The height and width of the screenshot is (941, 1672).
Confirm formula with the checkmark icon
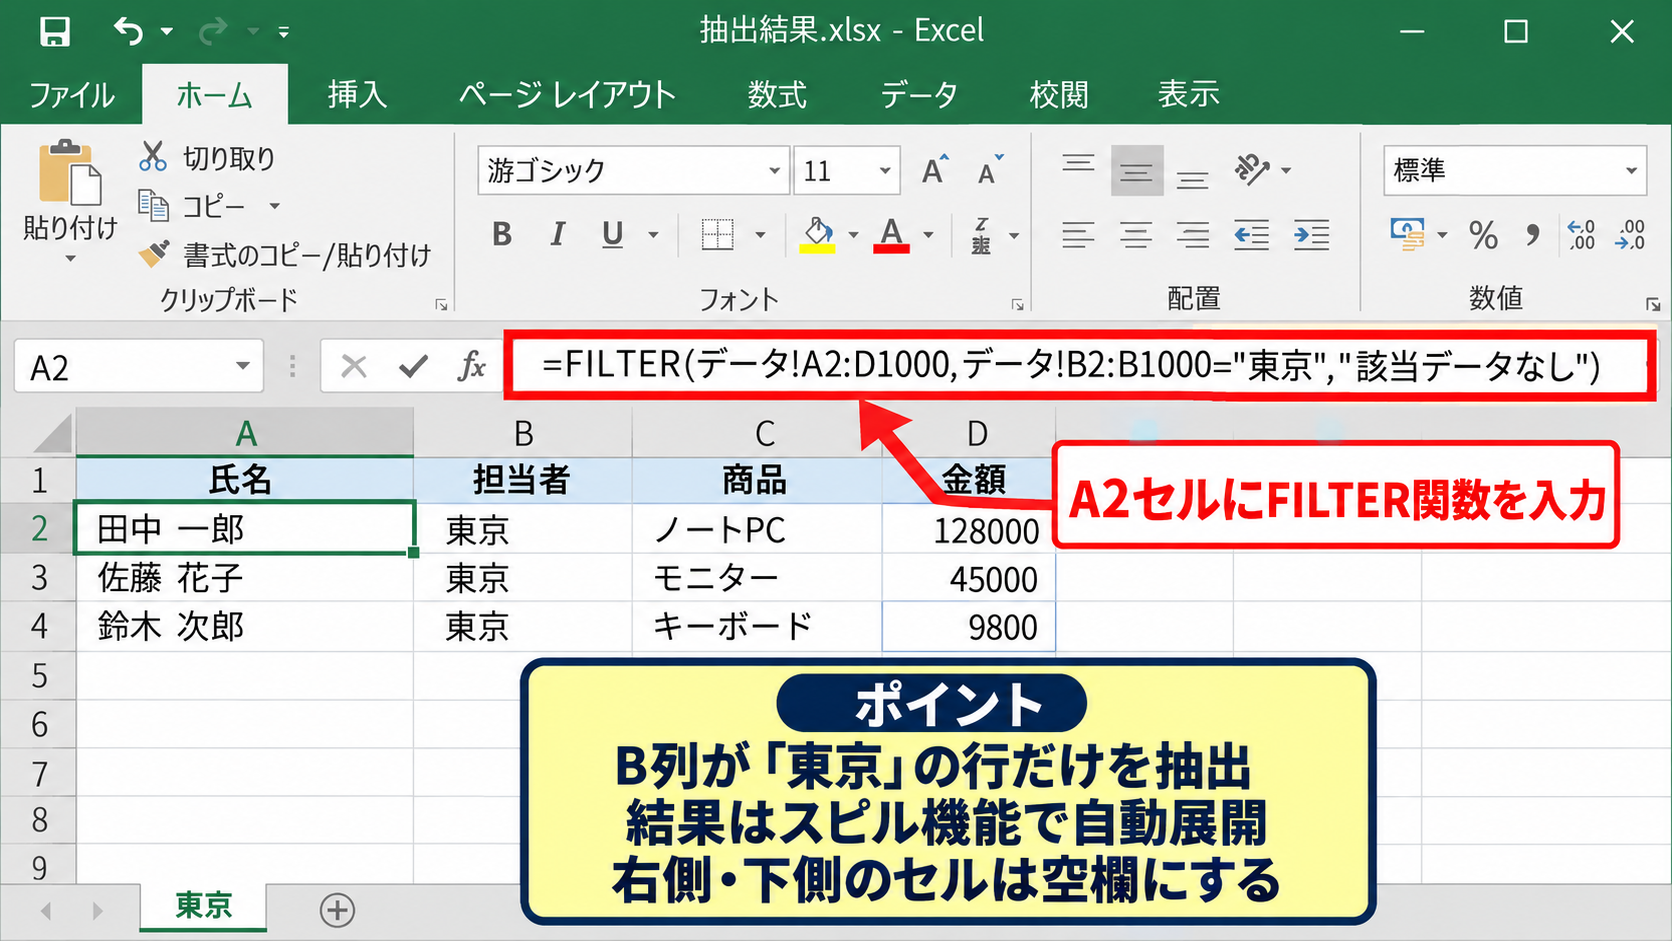(413, 367)
